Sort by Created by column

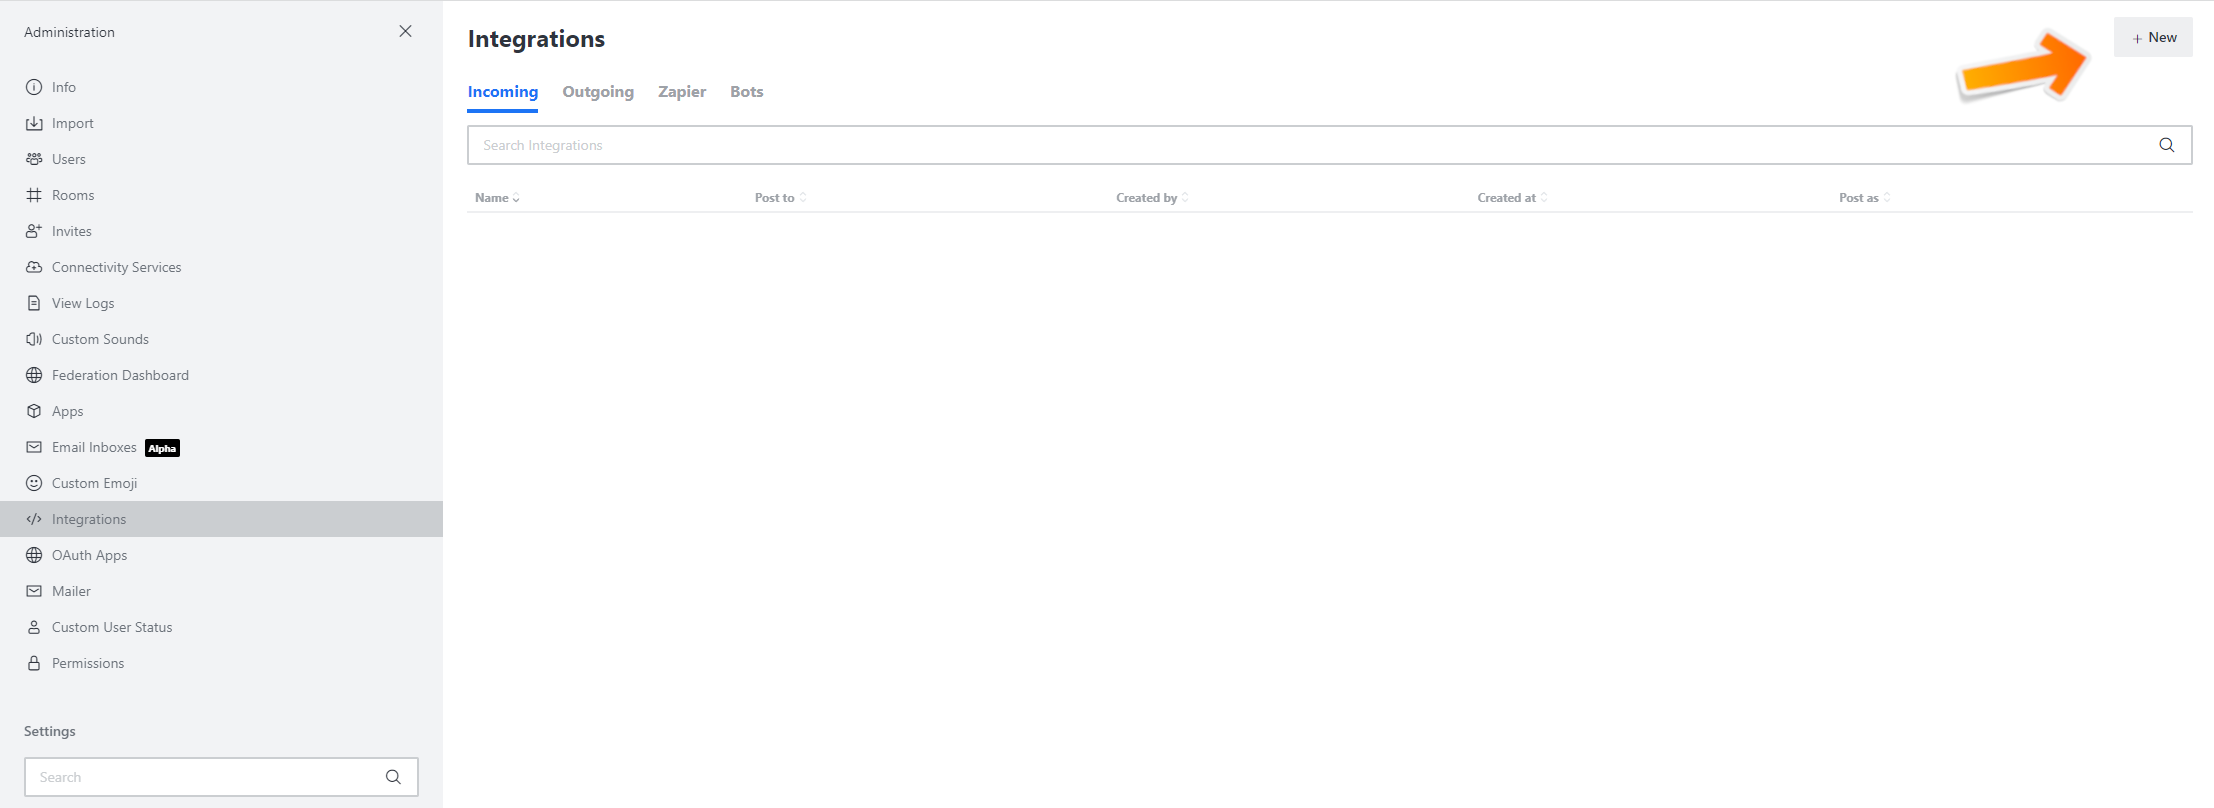pos(1151,198)
